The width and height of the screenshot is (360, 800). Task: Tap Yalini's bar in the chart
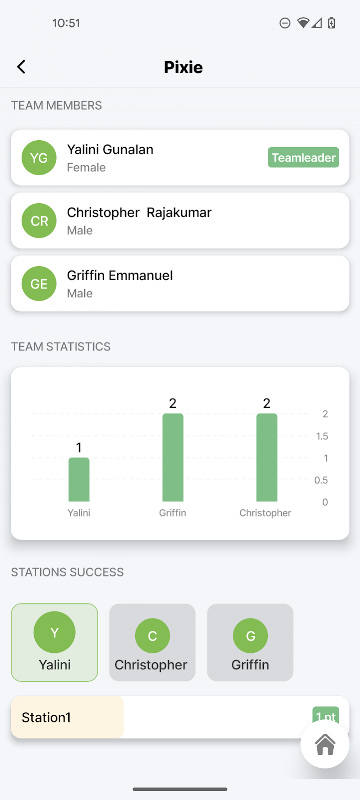[x=79, y=480]
